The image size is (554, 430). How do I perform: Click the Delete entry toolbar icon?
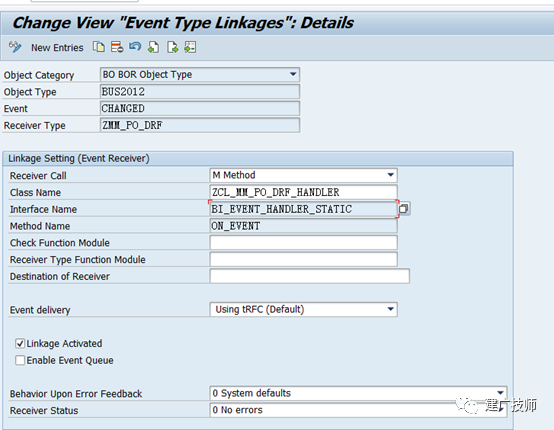pyautogui.click(x=117, y=47)
